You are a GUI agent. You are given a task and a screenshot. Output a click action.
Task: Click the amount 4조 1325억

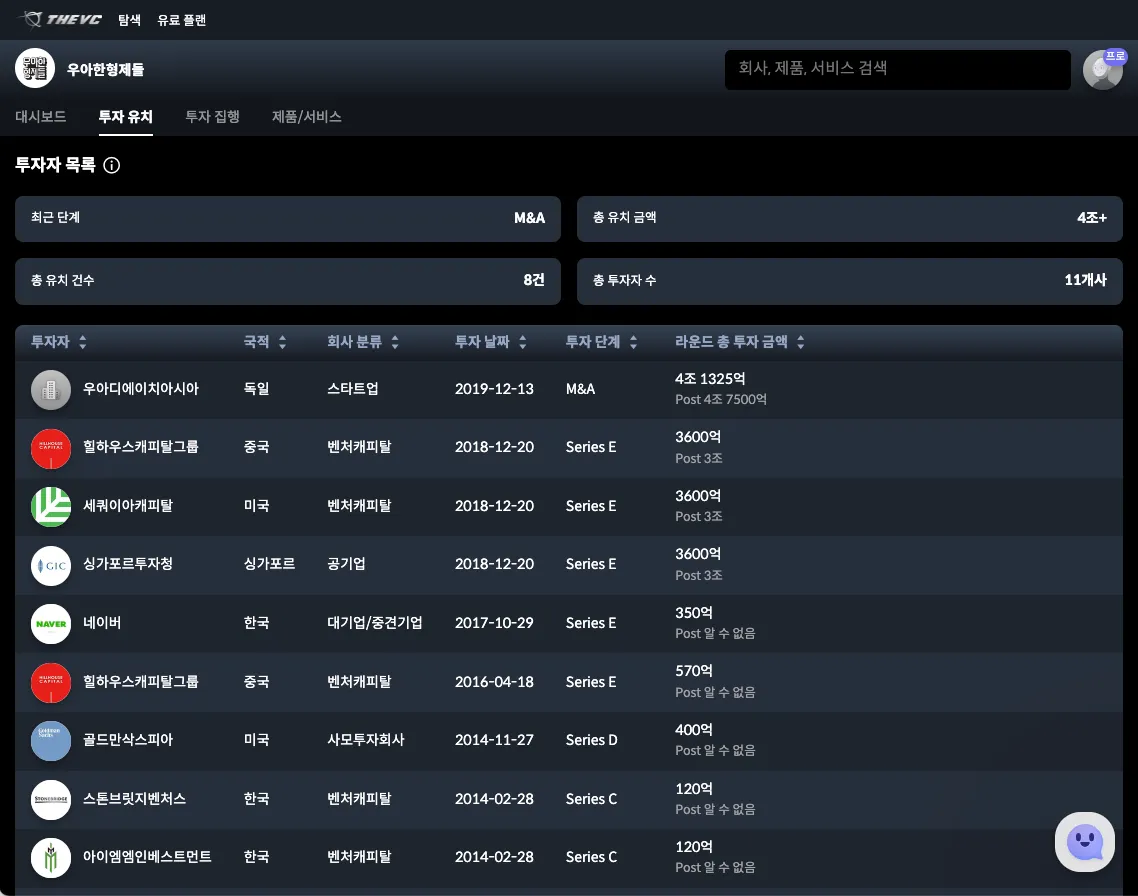tap(710, 378)
